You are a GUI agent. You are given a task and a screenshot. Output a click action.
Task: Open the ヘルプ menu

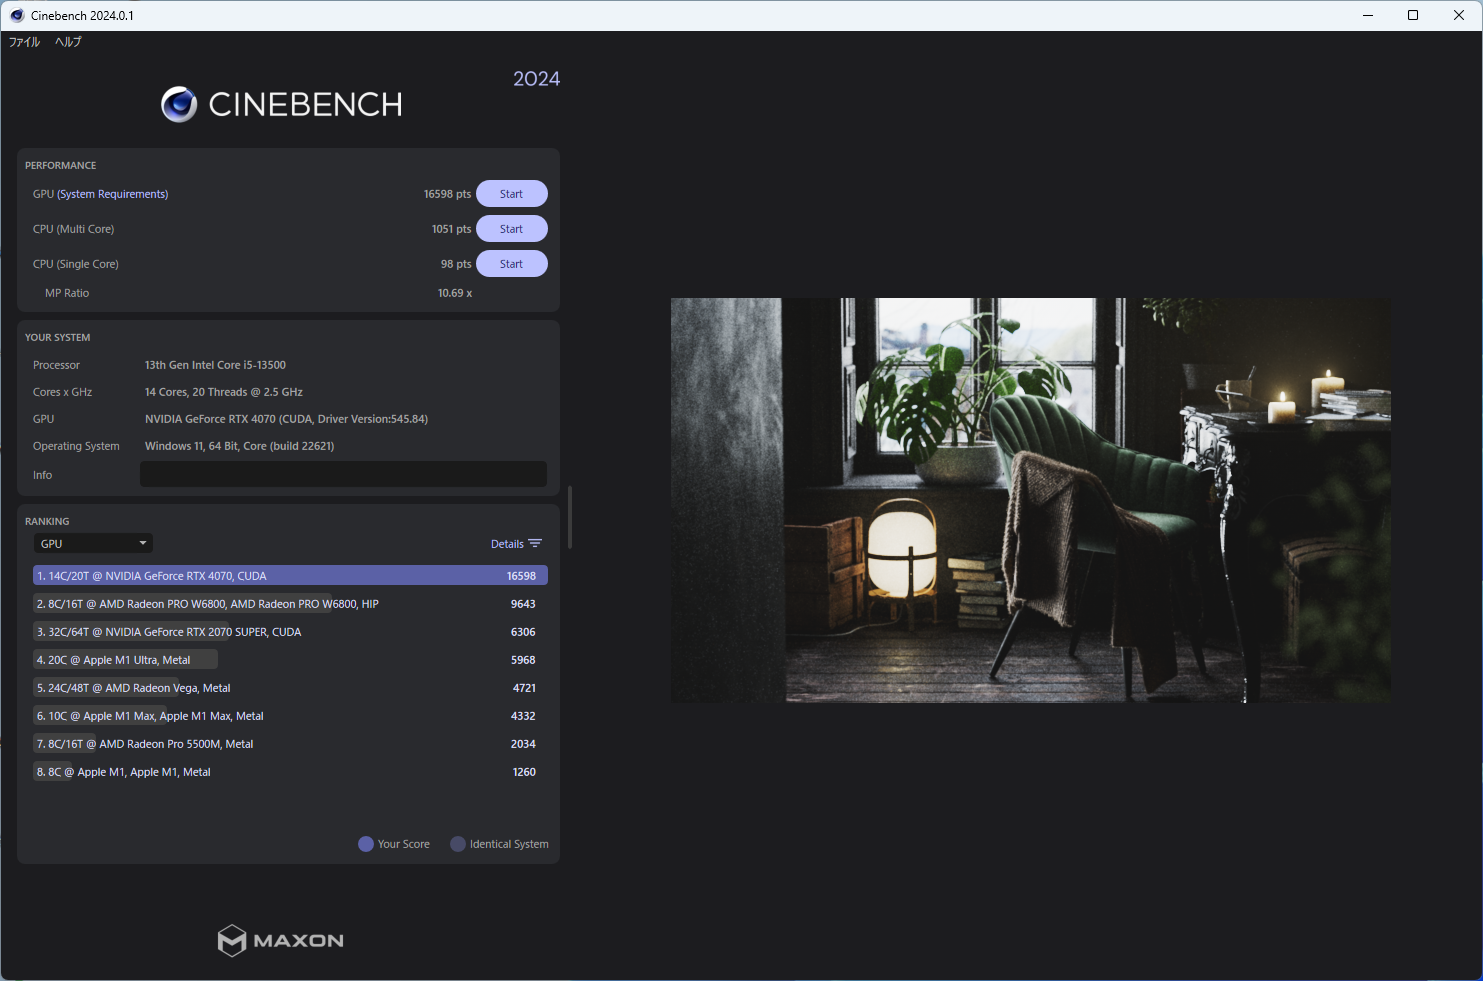[x=68, y=42]
